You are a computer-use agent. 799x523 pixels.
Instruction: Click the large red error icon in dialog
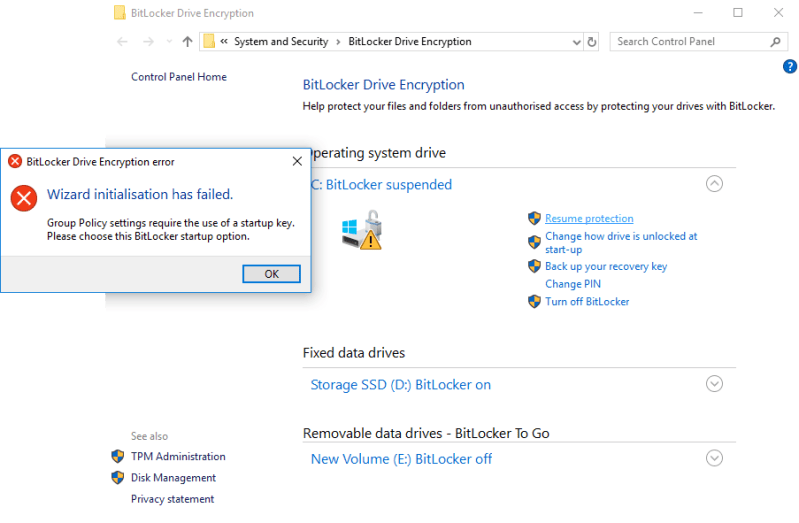[x=24, y=198]
